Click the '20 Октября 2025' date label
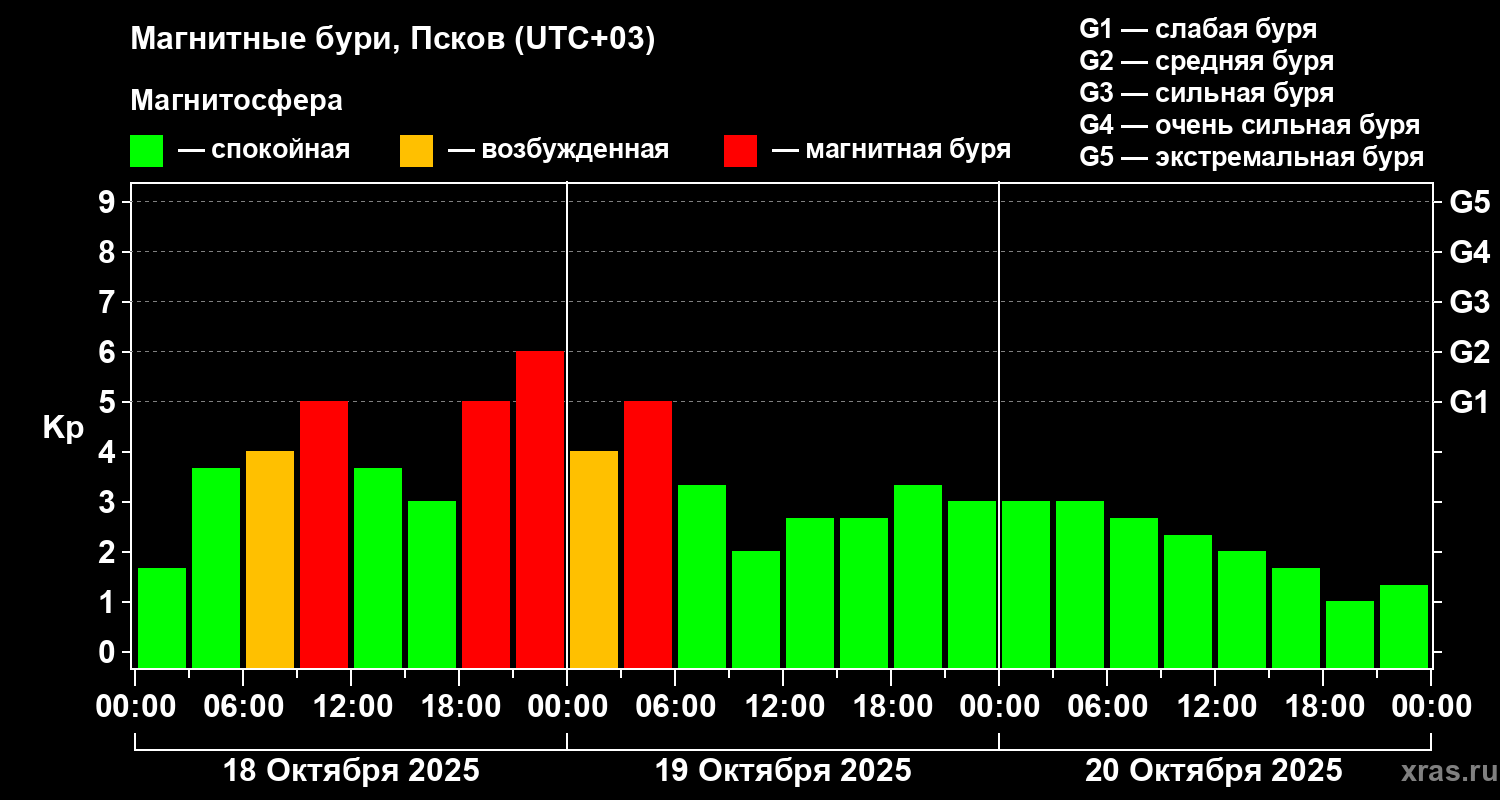Image resolution: width=1500 pixels, height=800 pixels. tap(1215, 771)
